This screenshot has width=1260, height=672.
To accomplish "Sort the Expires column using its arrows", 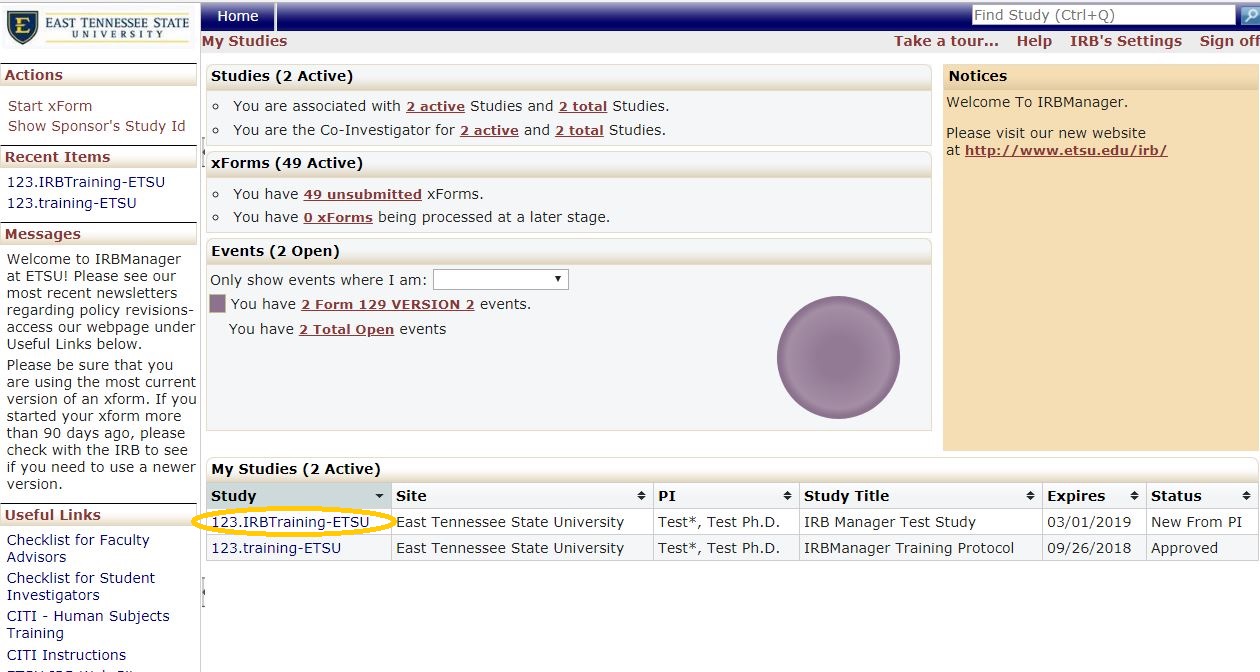I will click(1134, 496).
